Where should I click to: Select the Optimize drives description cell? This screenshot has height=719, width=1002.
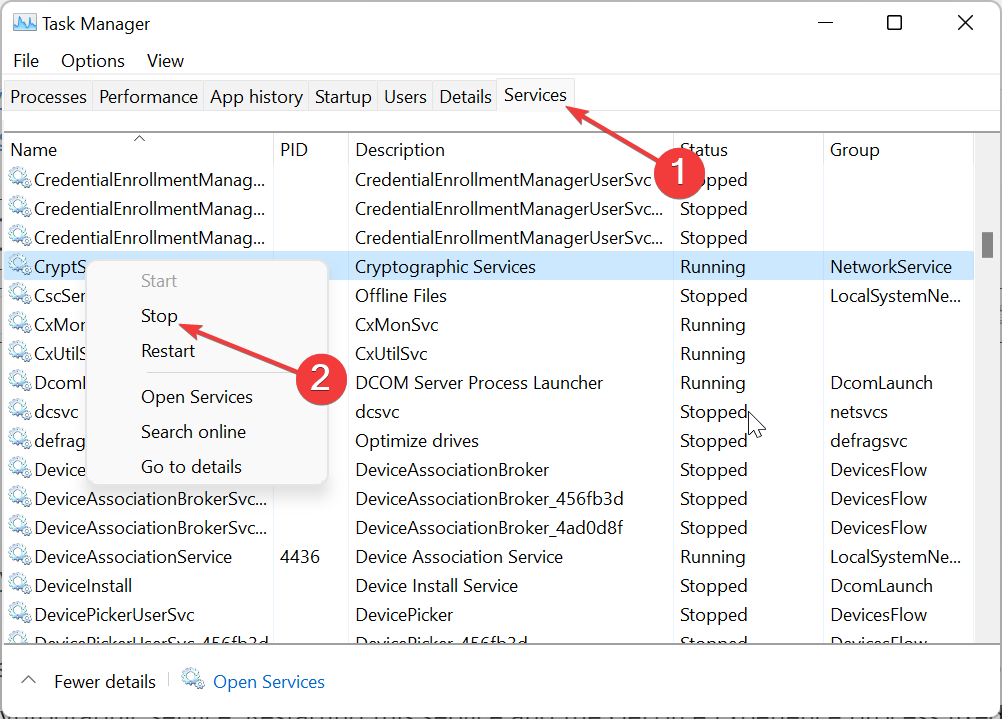coord(417,441)
